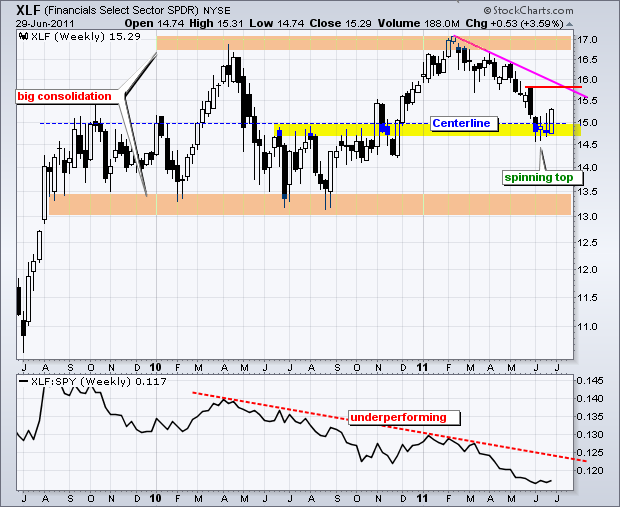Click the red horizontal resistance line near 15.8
Viewport: 620px width, 507px height.
[554, 87]
